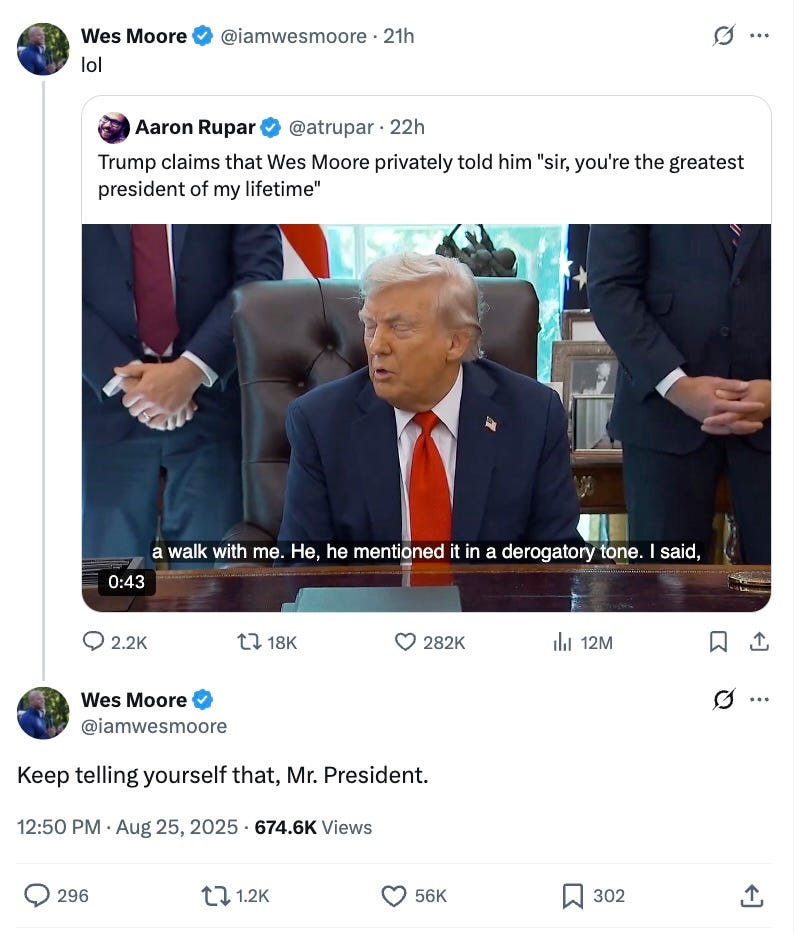Share the main tweet via bottom share icon
This screenshot has height=934, width=796.
tap(751, 895)
